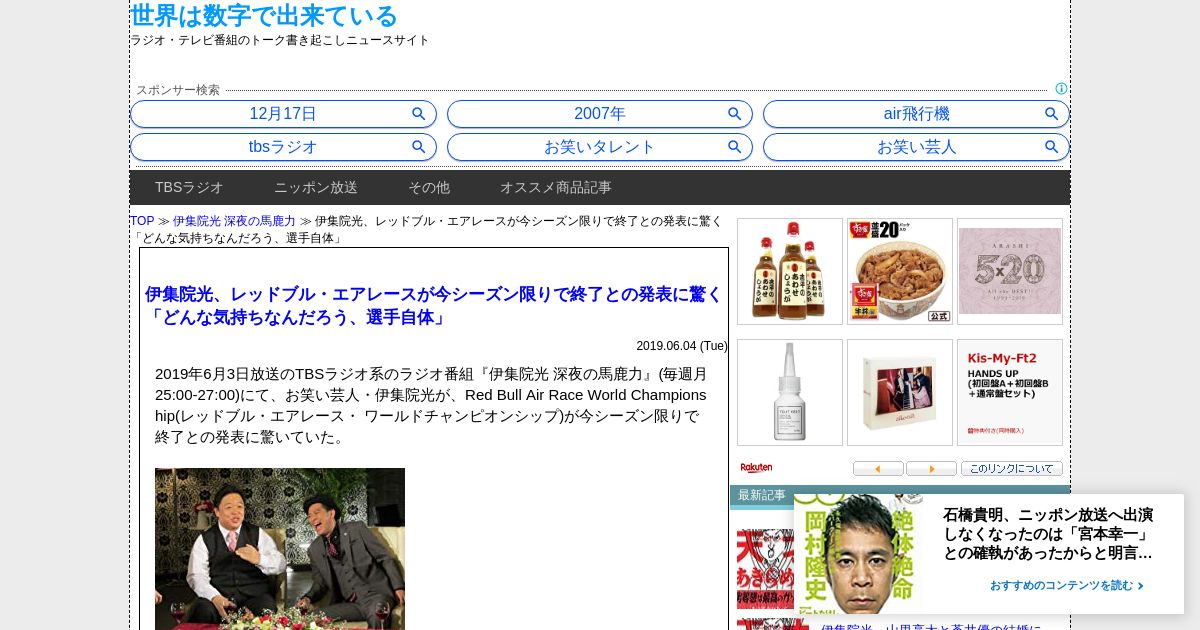
Task: Click previous arrow in Rakuten widget
Action: 878,468
